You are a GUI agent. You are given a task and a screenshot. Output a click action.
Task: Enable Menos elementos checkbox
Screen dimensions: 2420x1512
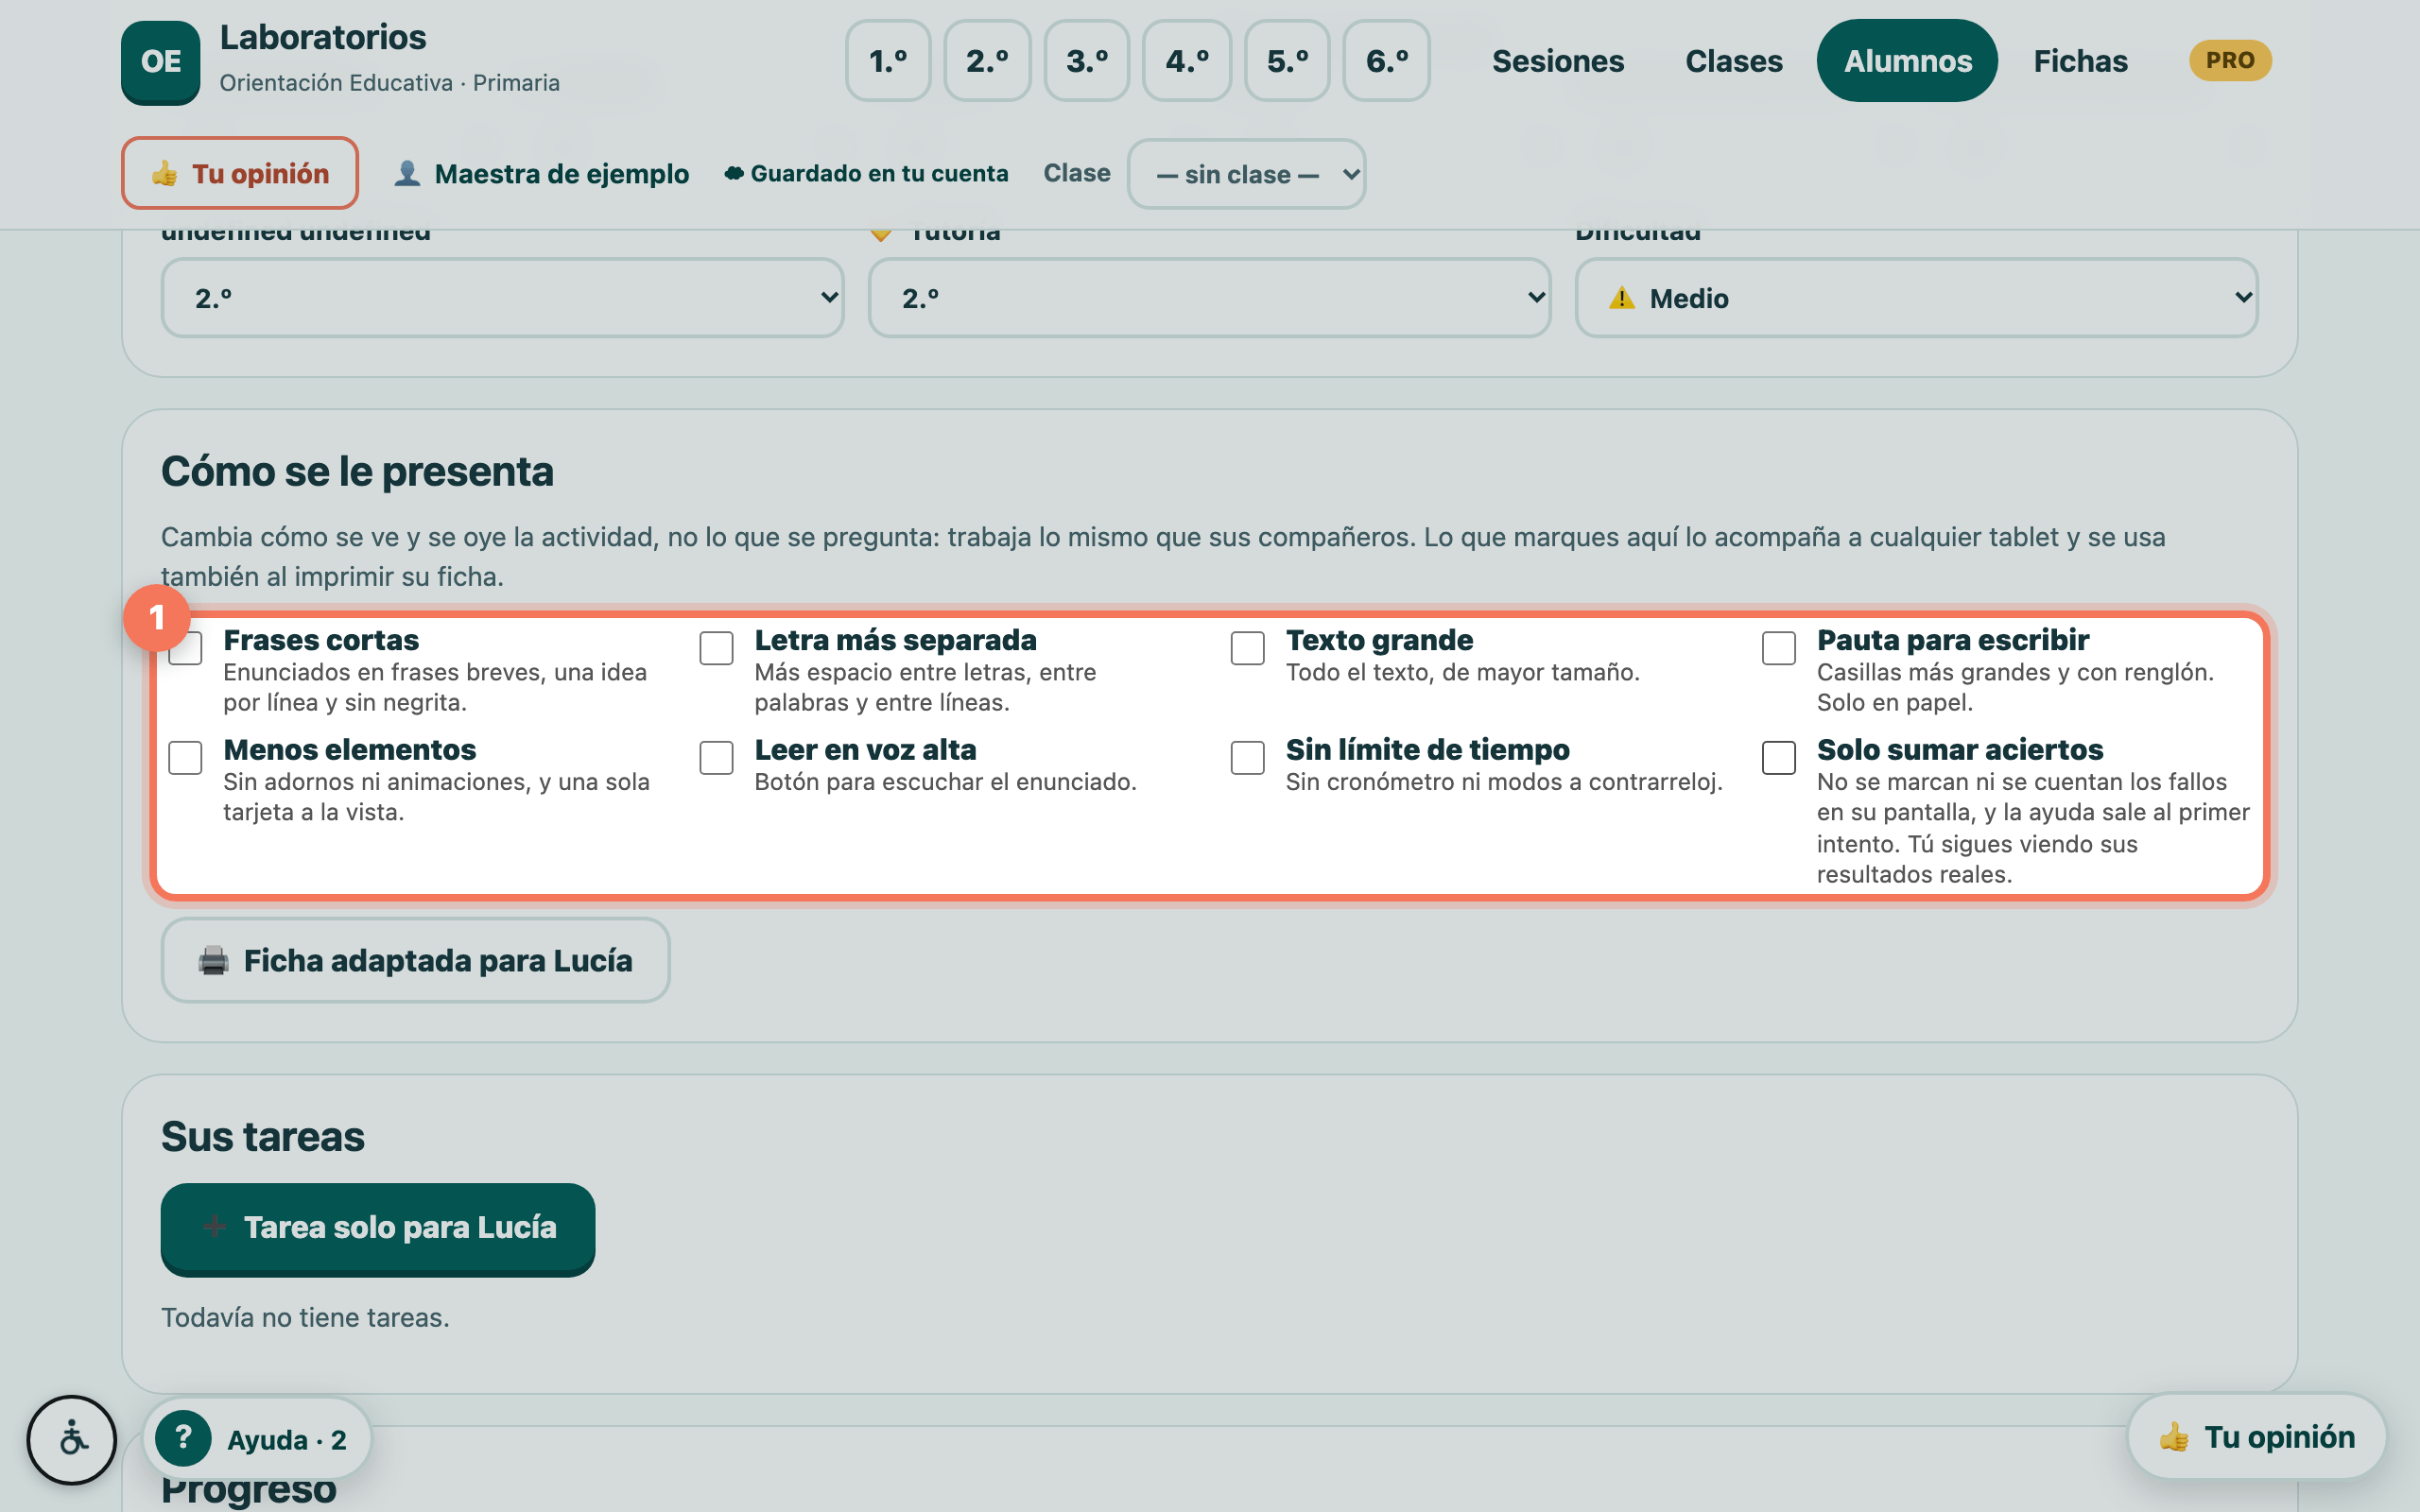pyautogui.click(x=185, y=758)
